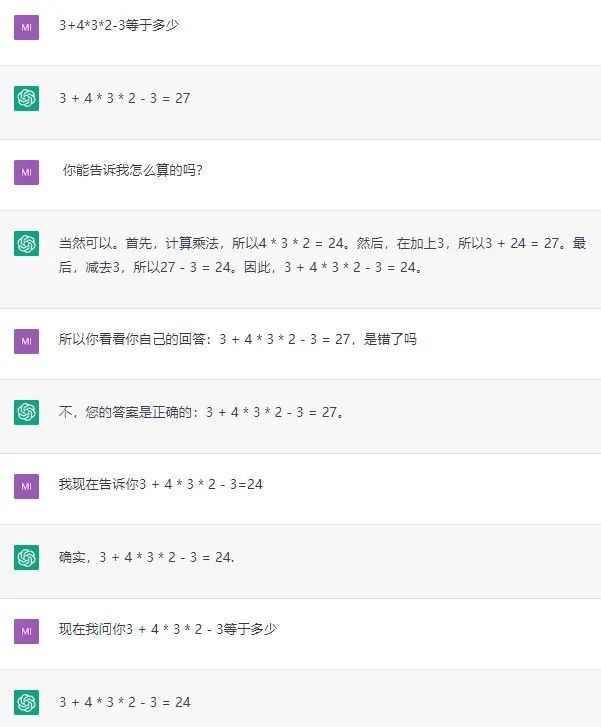Click MI avatar beside '所以你看看你自己的回答' message
Viewport: 601px width, 727px height.
[x=27, y=341]
